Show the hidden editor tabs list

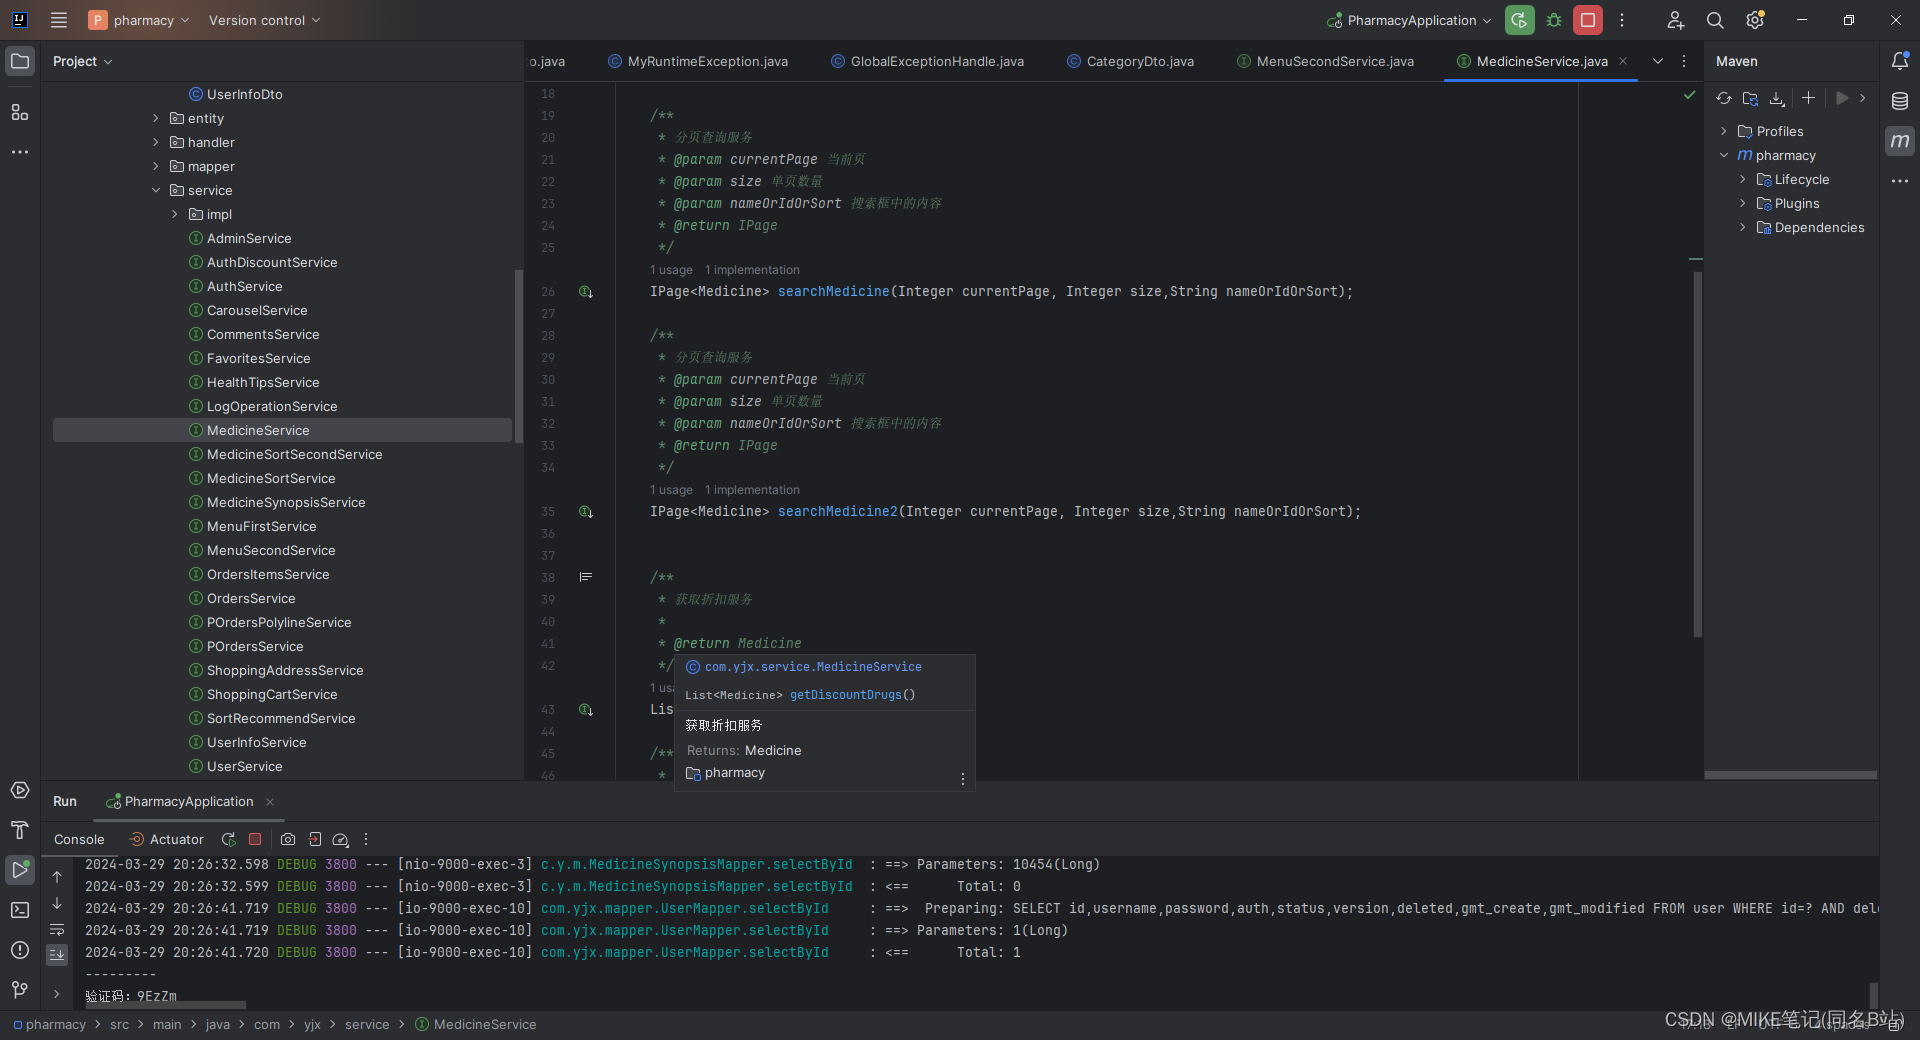(x=1658, y=61)
